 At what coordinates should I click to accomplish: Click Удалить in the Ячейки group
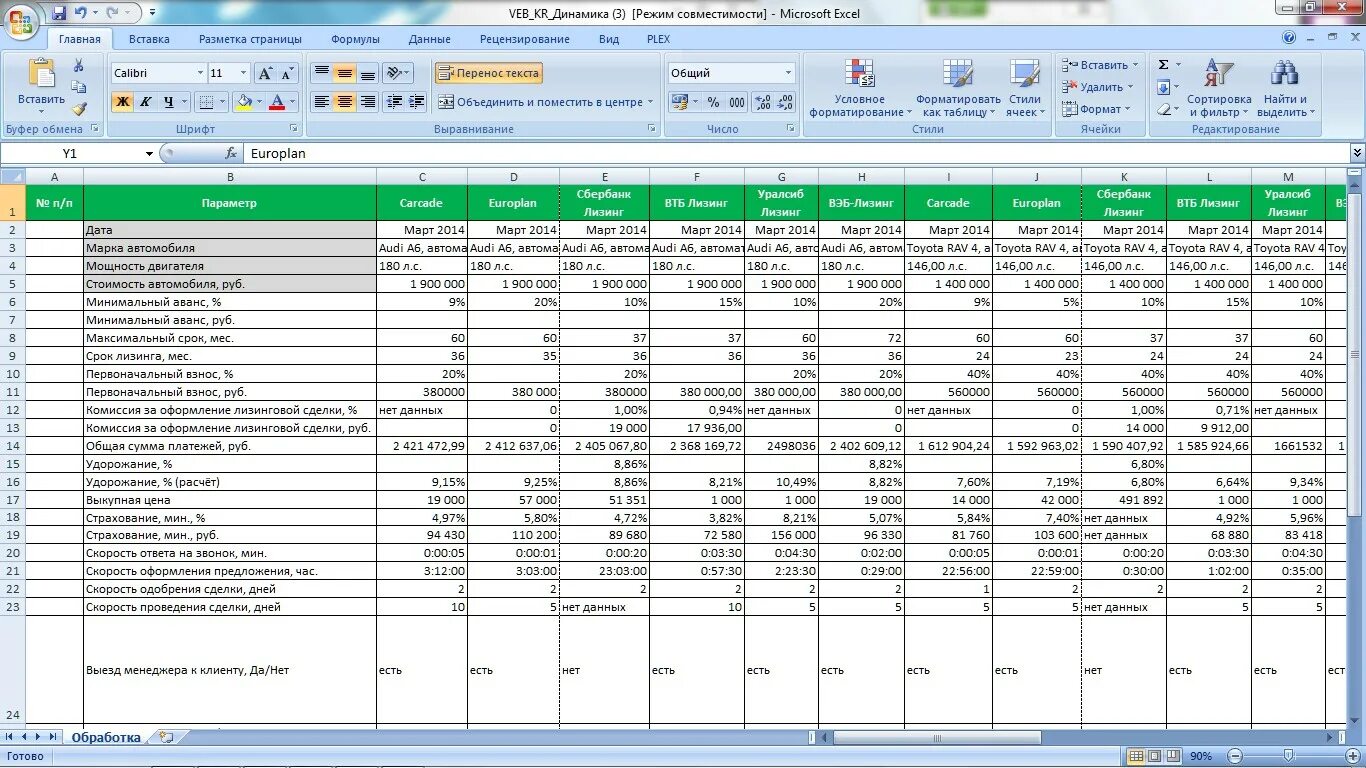1097,87
